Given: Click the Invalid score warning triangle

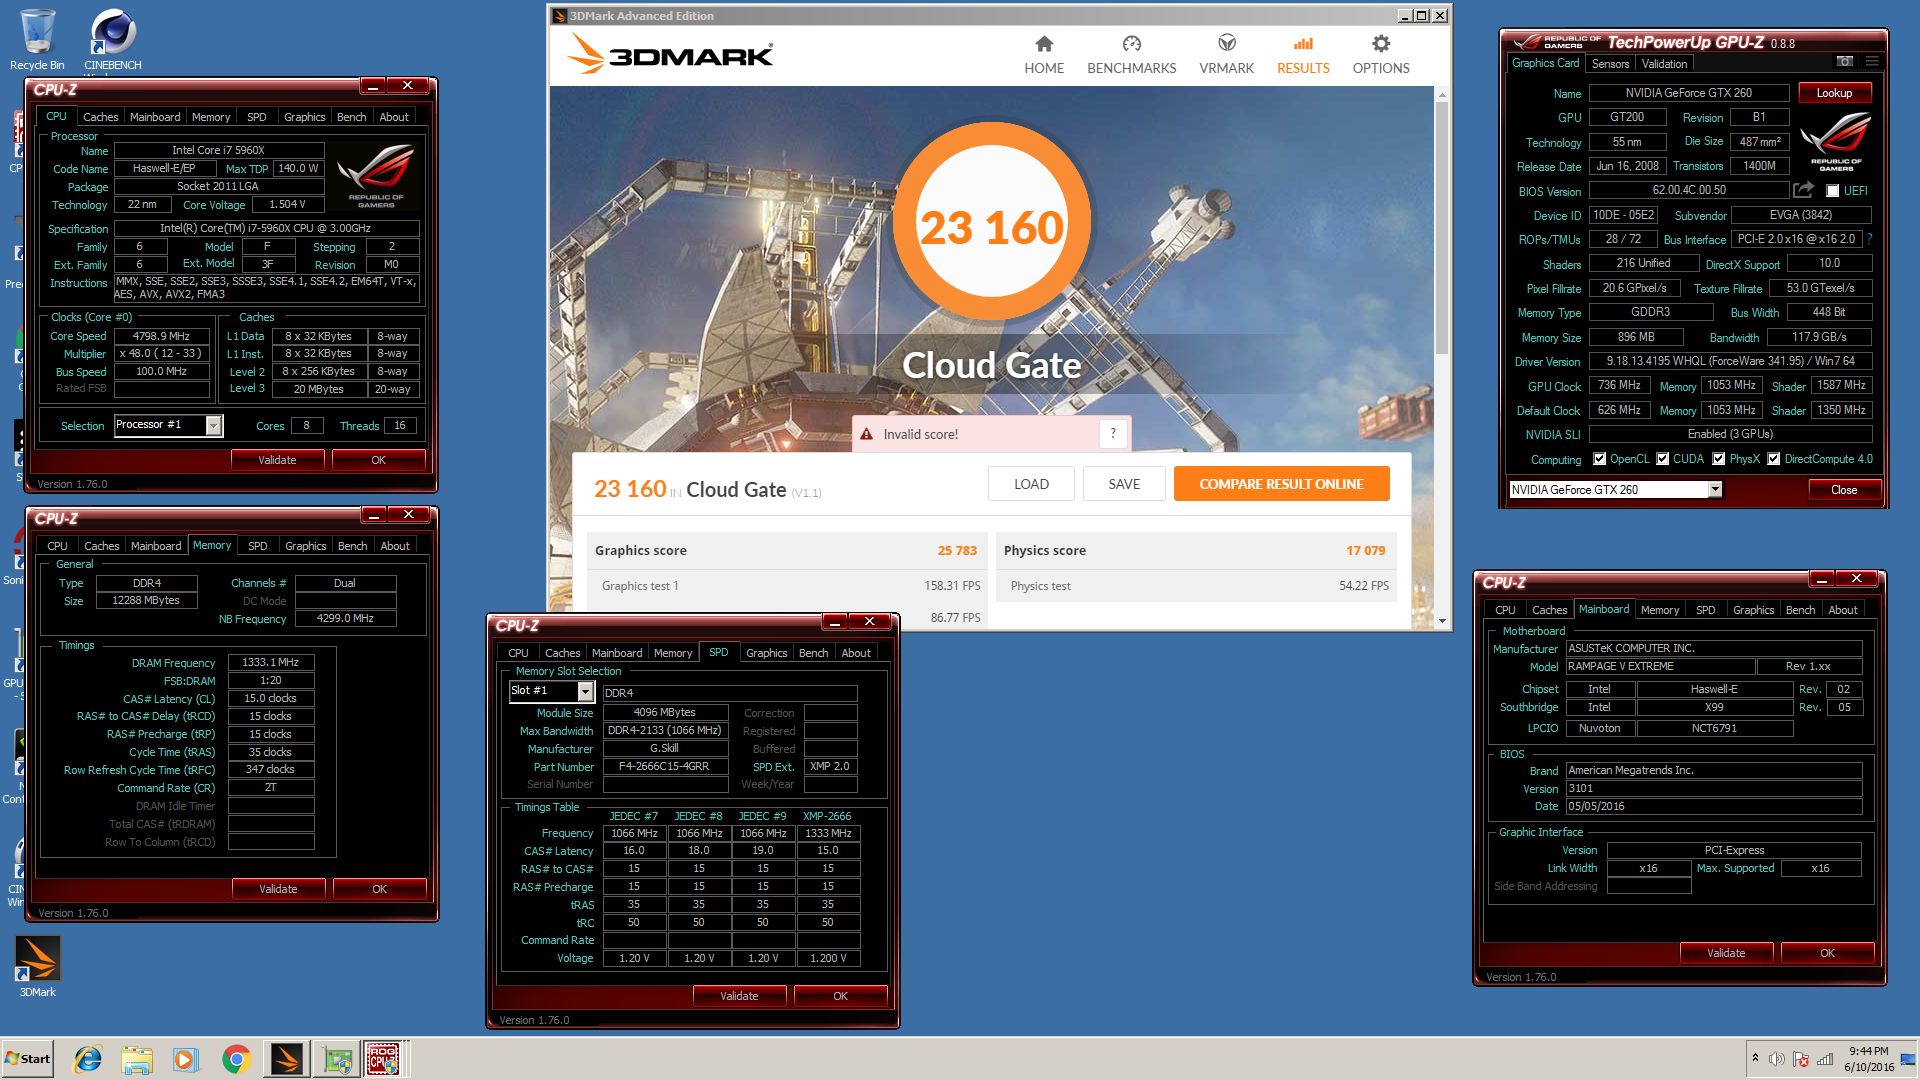Looking at the screenshot, I should coord(867,434).
